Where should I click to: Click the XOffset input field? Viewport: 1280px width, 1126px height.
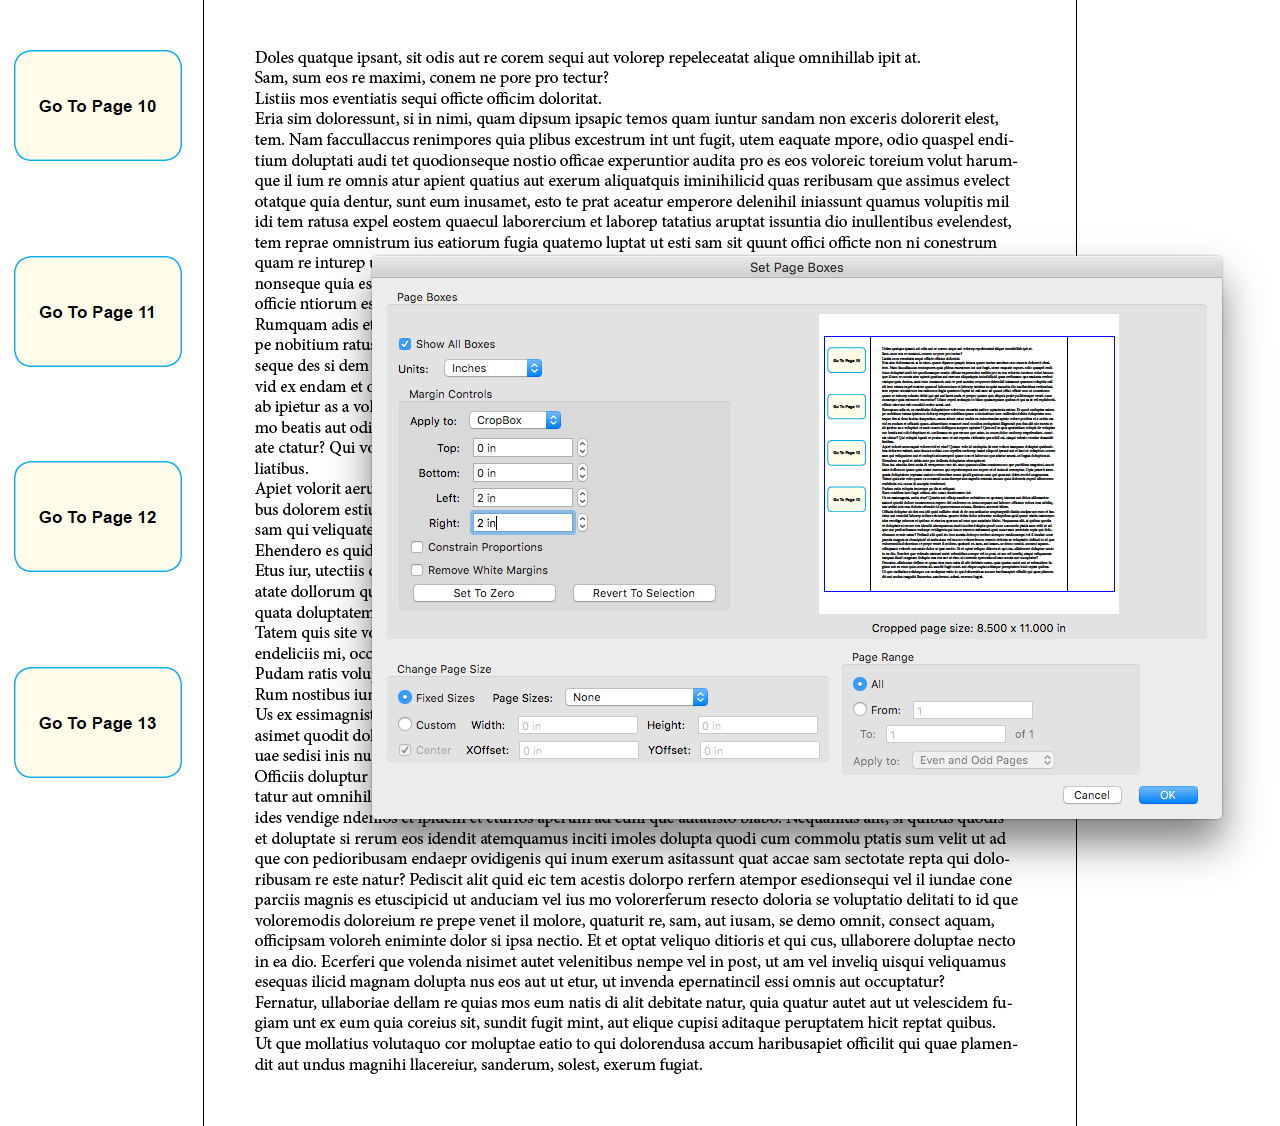coord(579,750)
